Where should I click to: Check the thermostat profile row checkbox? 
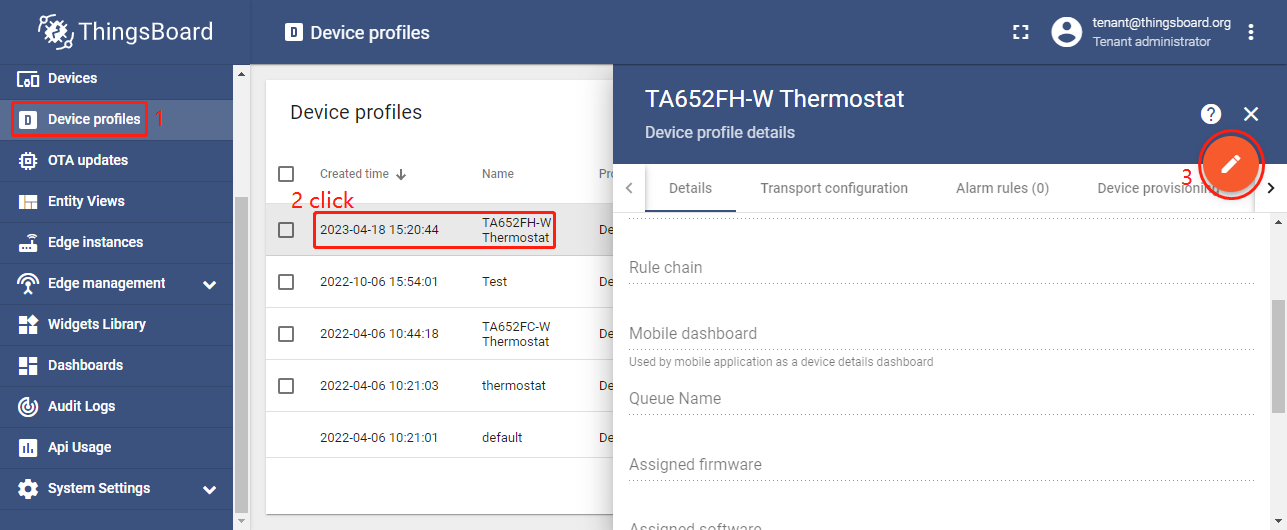pos(286,386)
